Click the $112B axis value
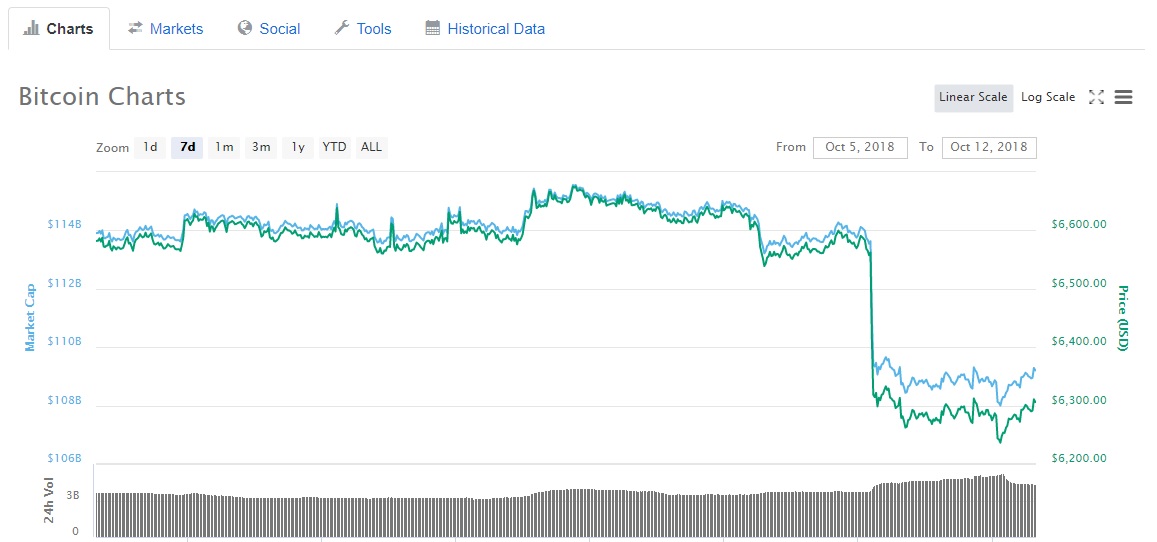Viewport: 1157px width, 542px height. (x=64, y=283)
